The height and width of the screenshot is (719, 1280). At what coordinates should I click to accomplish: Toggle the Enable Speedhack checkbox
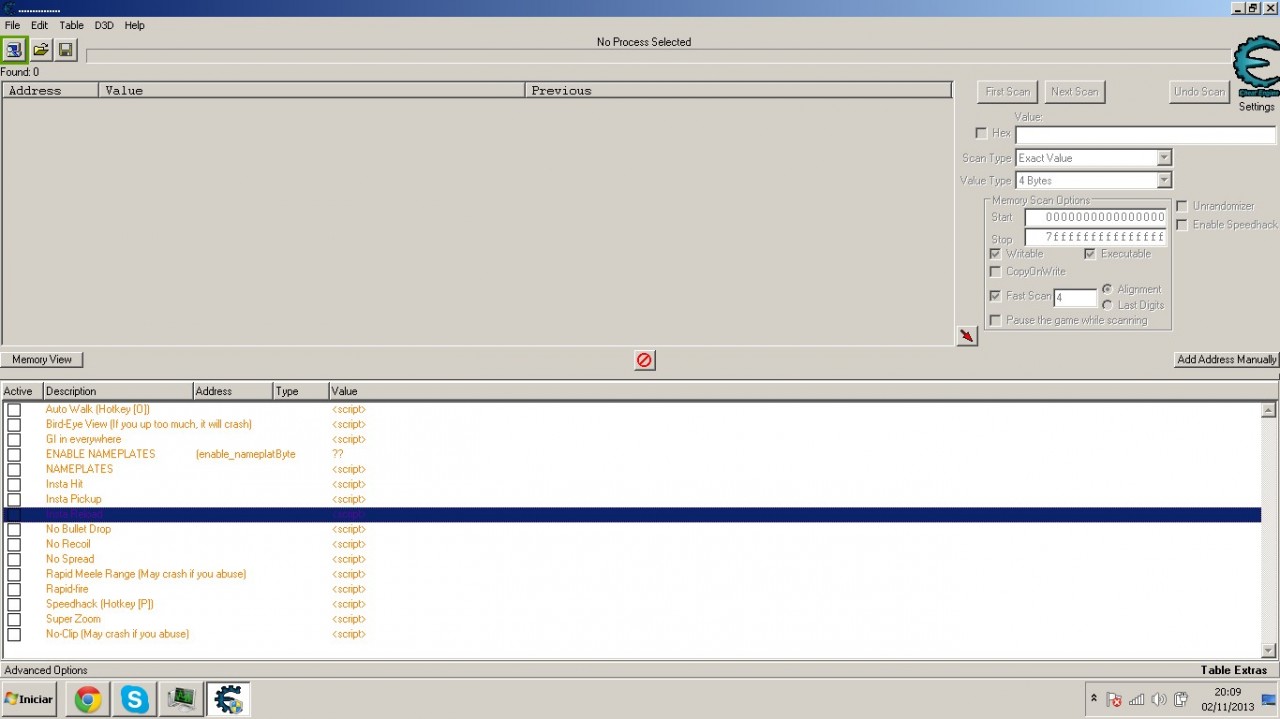click(x=1182, y=225)
